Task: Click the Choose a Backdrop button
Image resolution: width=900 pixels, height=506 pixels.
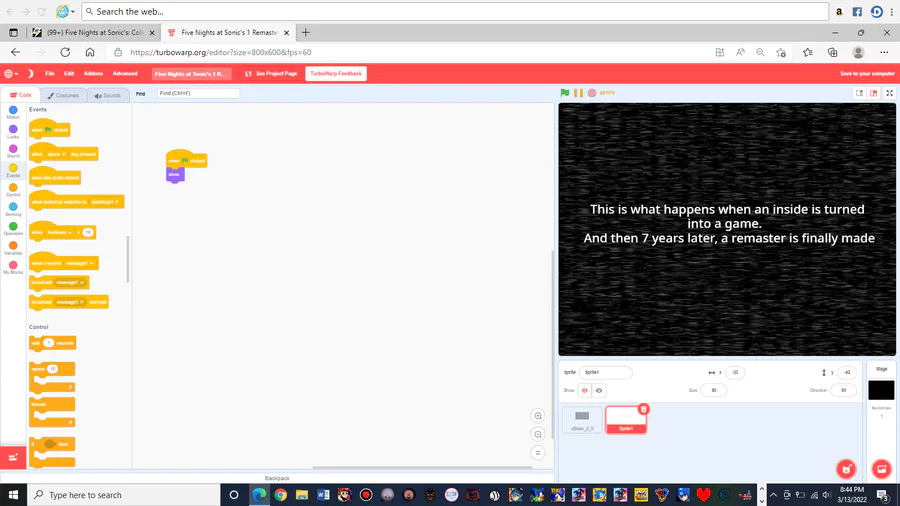Action: coord(882,469)
